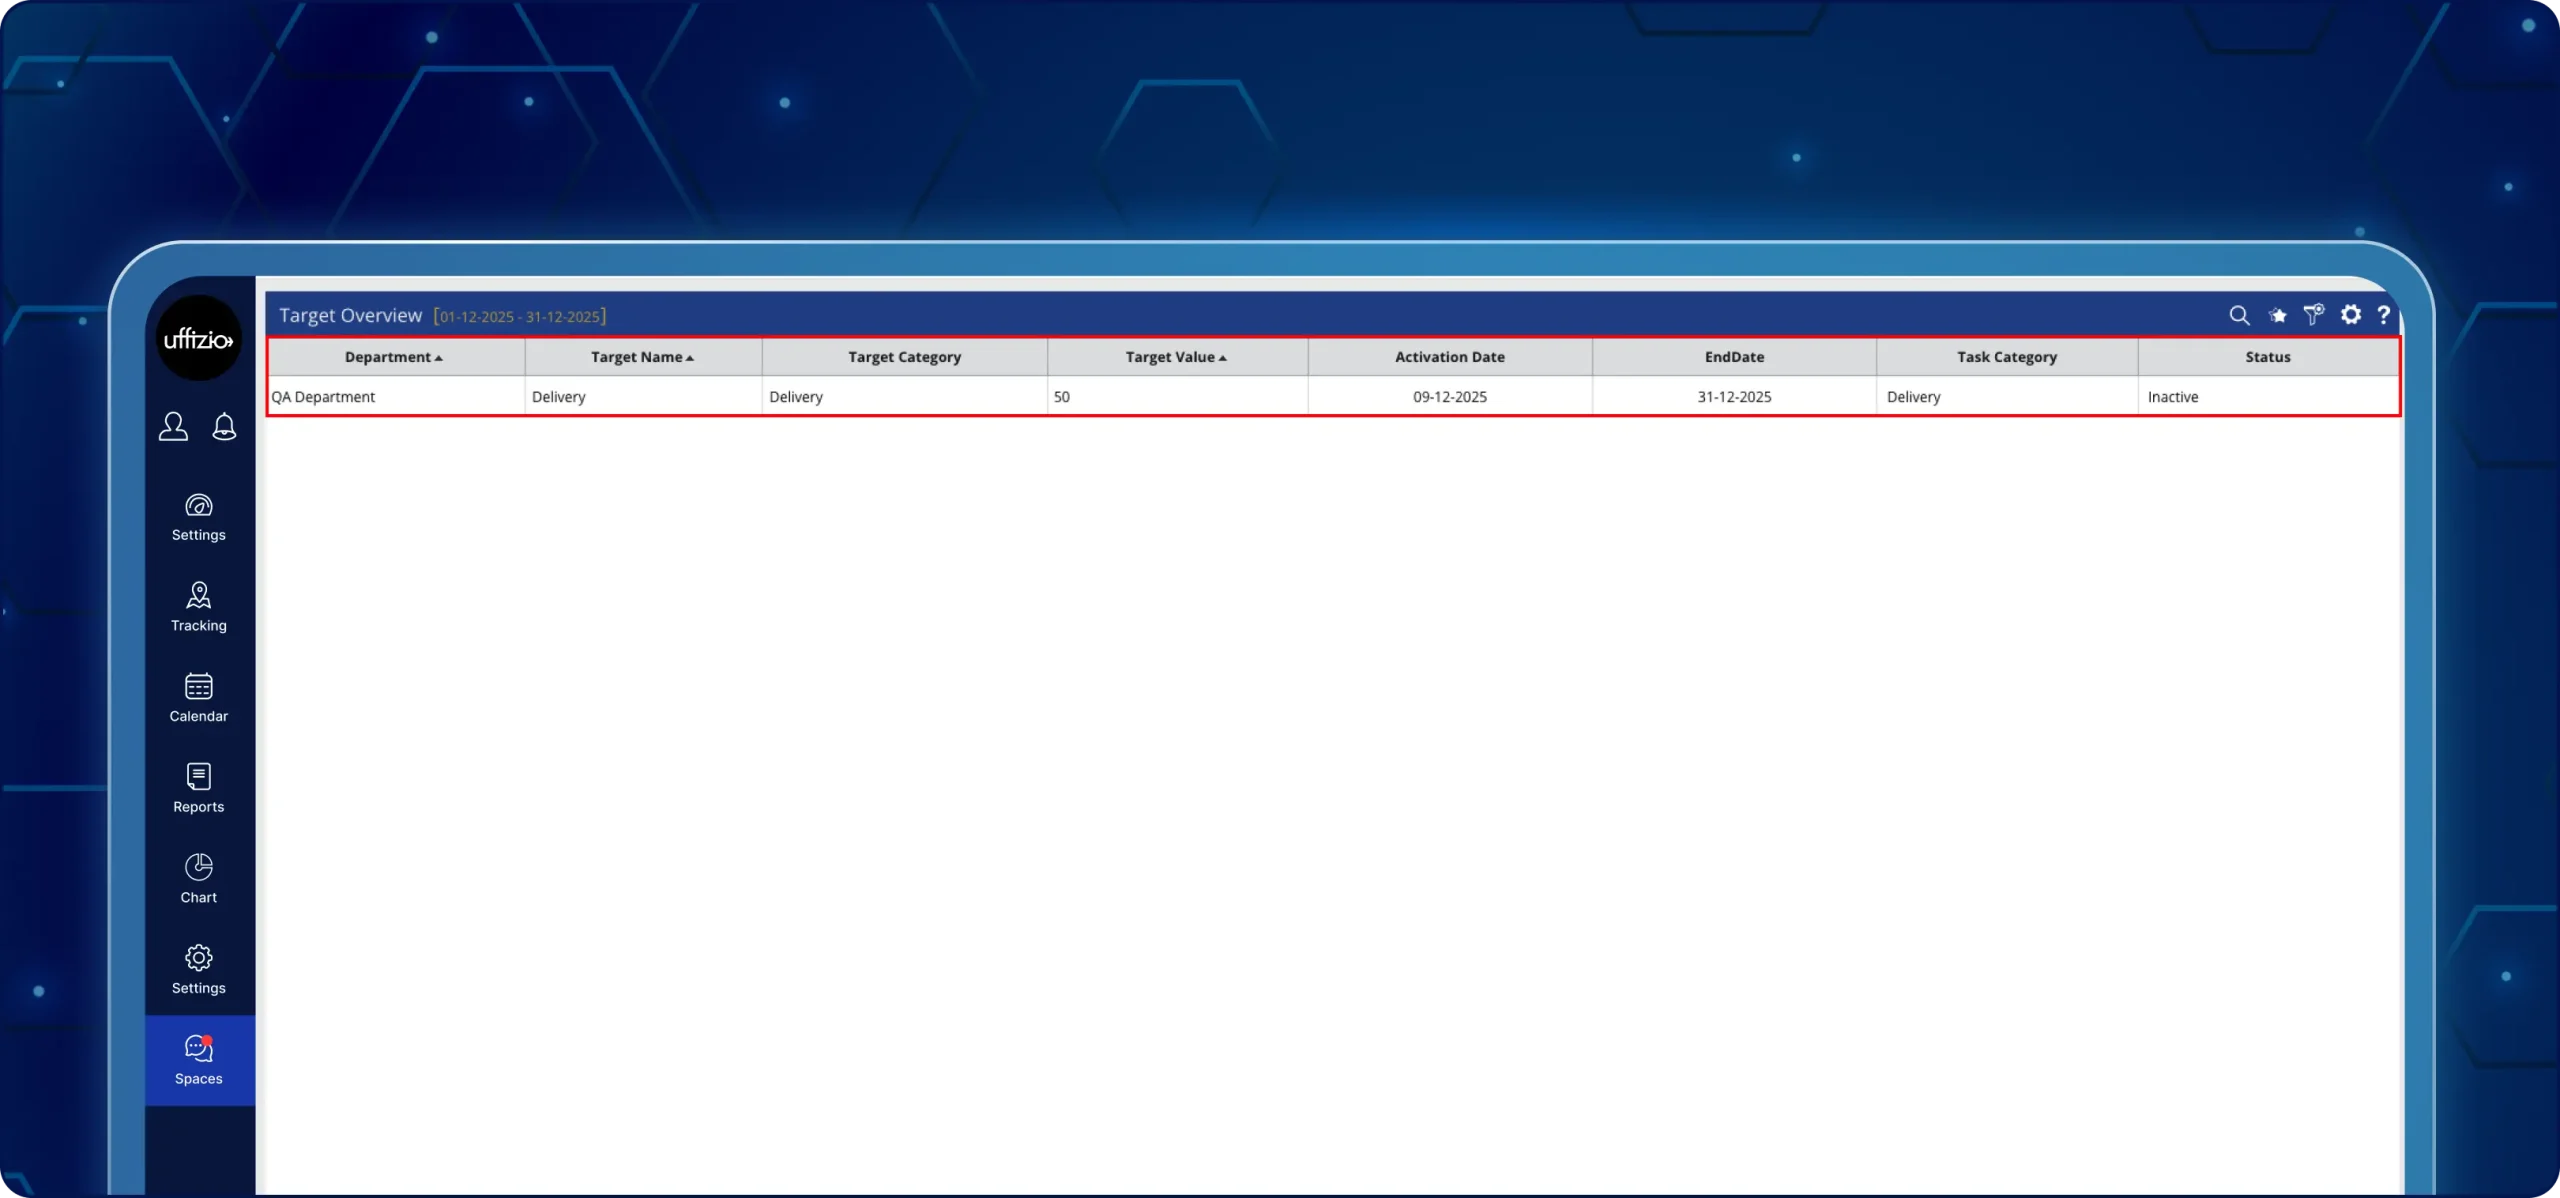
Task: Click the date range beside Target Overview
Action: [520, 317]
